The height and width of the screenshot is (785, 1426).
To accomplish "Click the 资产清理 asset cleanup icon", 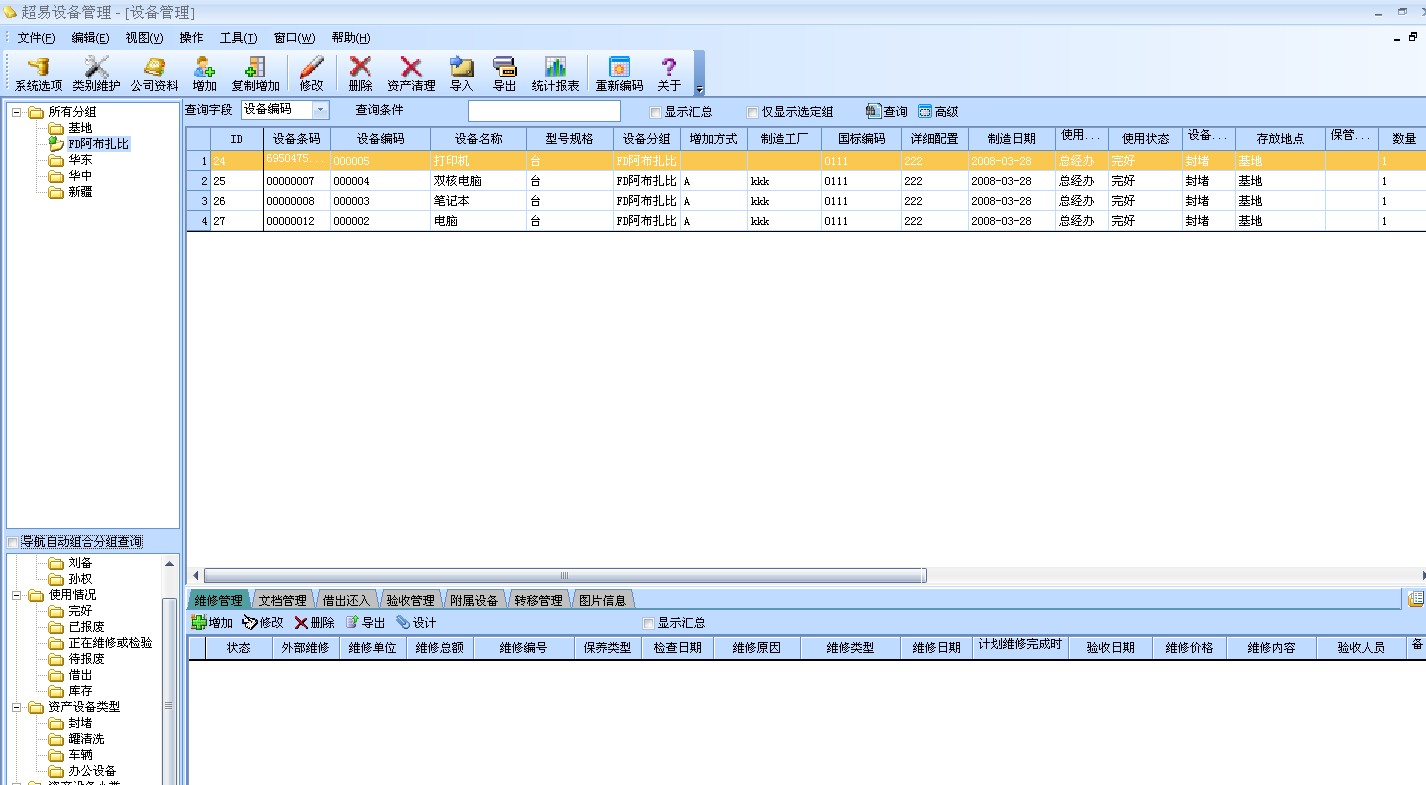I will click(x=411, y=74).
